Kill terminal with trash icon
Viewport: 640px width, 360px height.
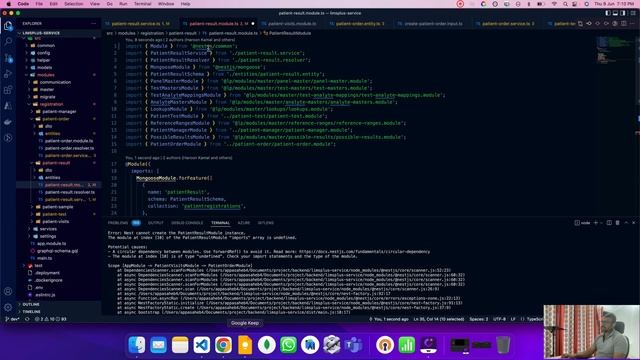click(x=618, y=223)
